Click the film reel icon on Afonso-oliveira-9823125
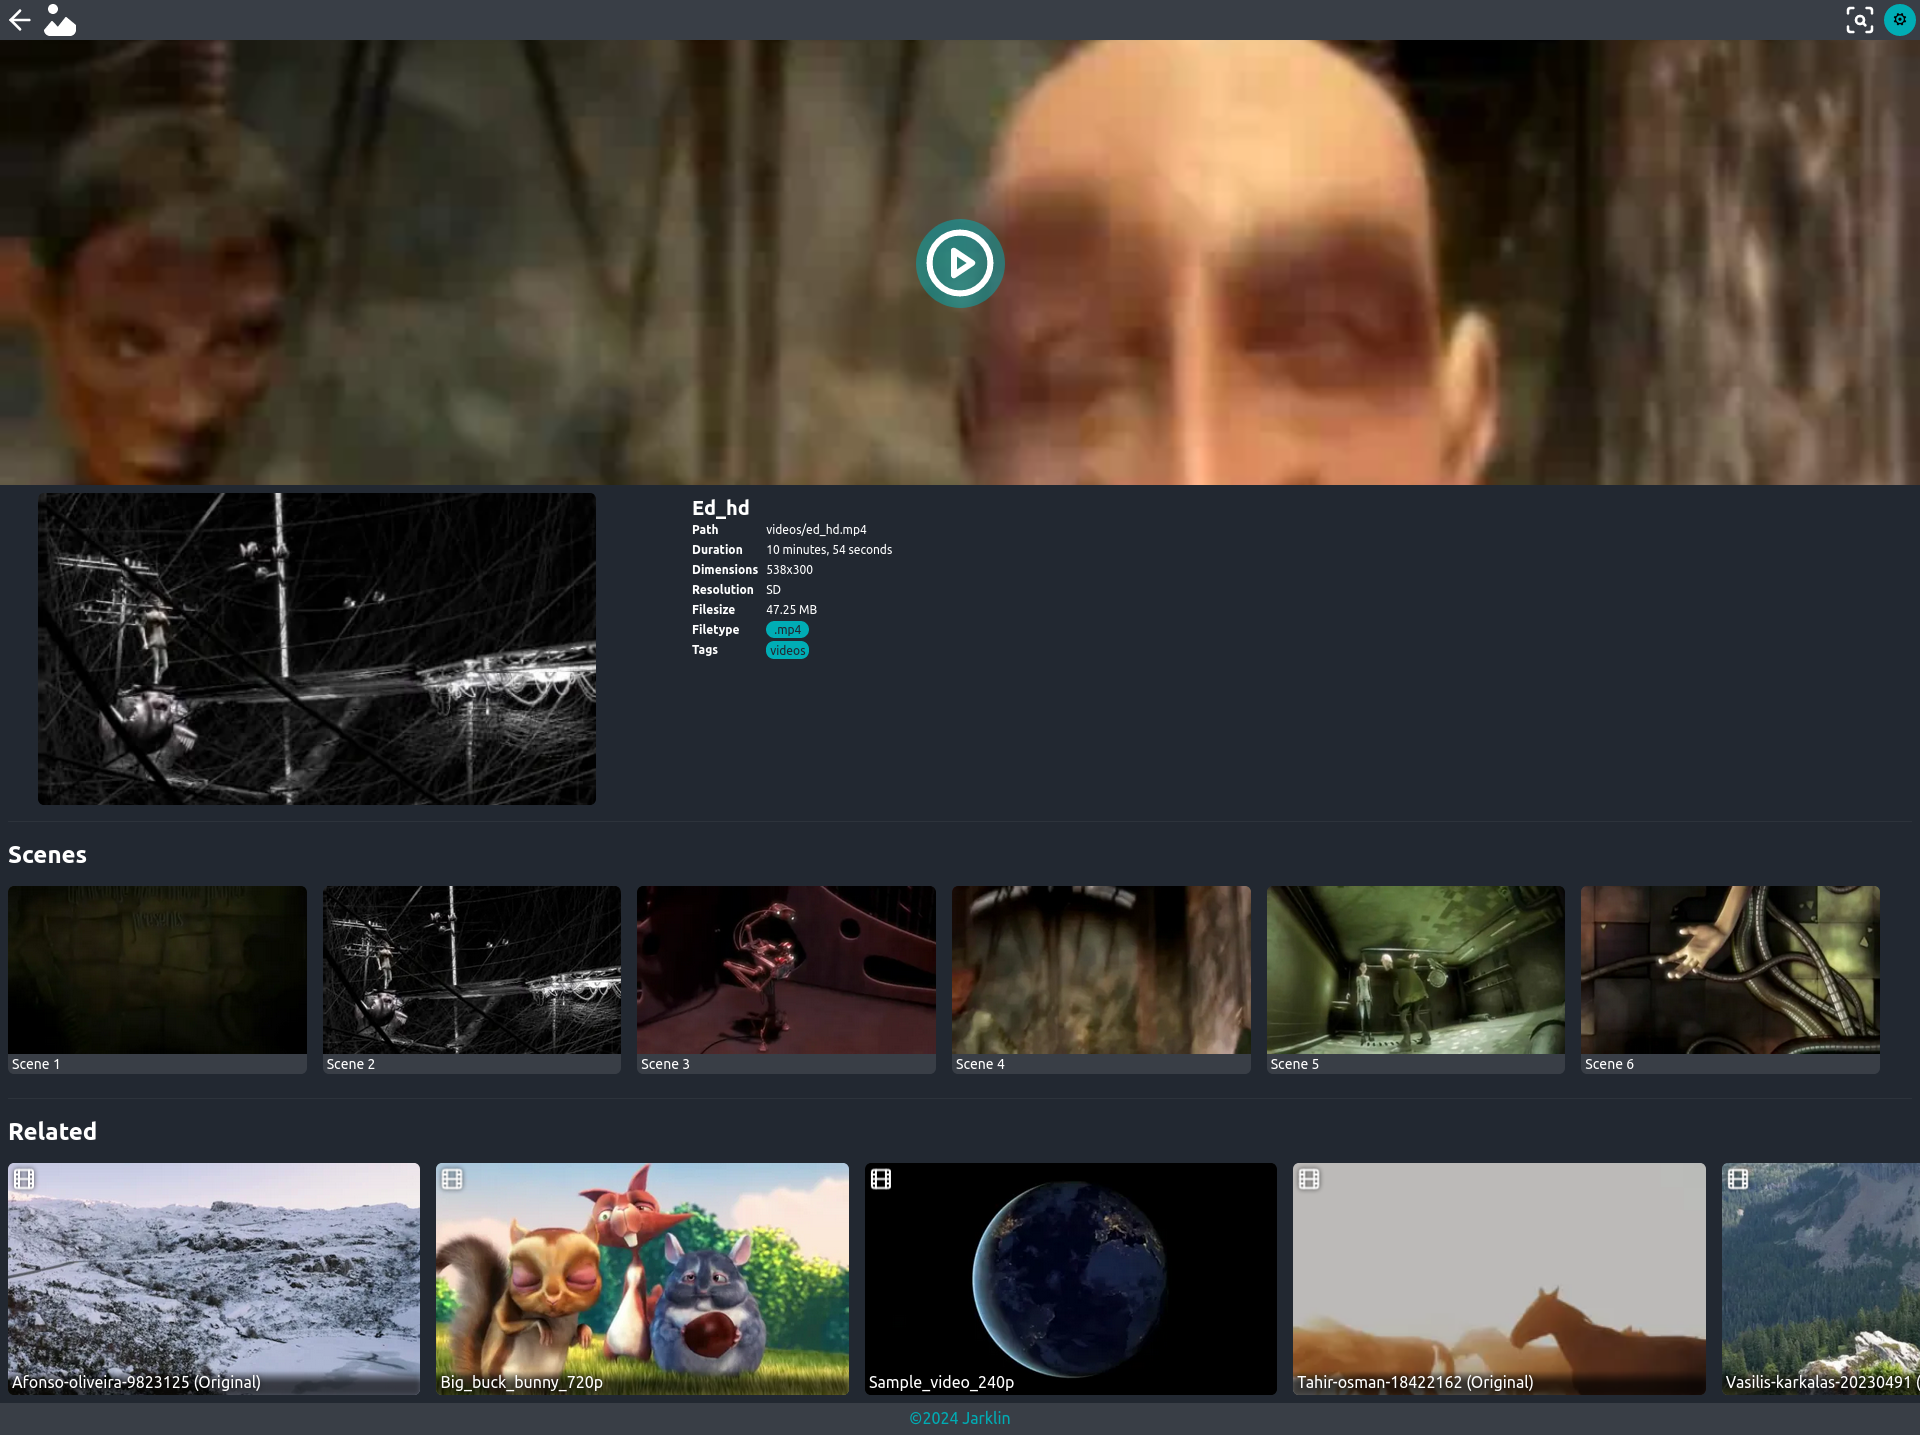The width and height of the screenshot is (1920, 1435). pyautogui.click(x=24, y=1179)
